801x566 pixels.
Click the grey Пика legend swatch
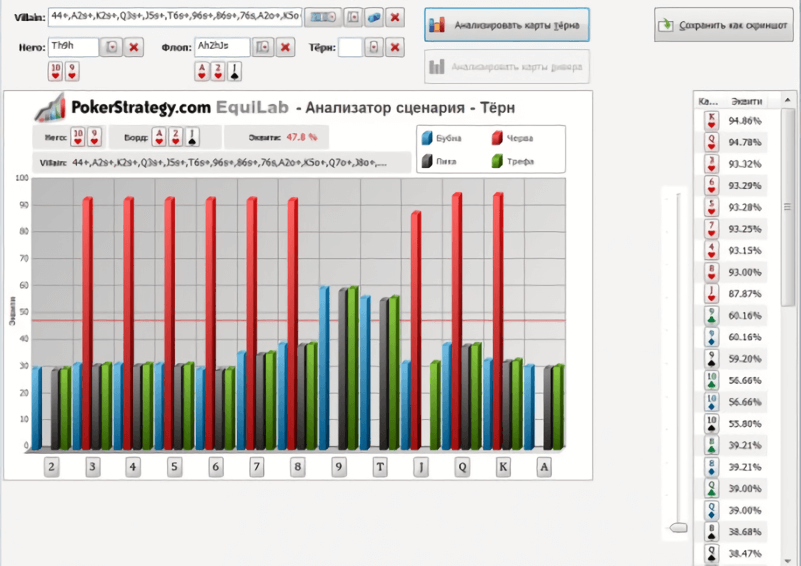click(427, 161)
